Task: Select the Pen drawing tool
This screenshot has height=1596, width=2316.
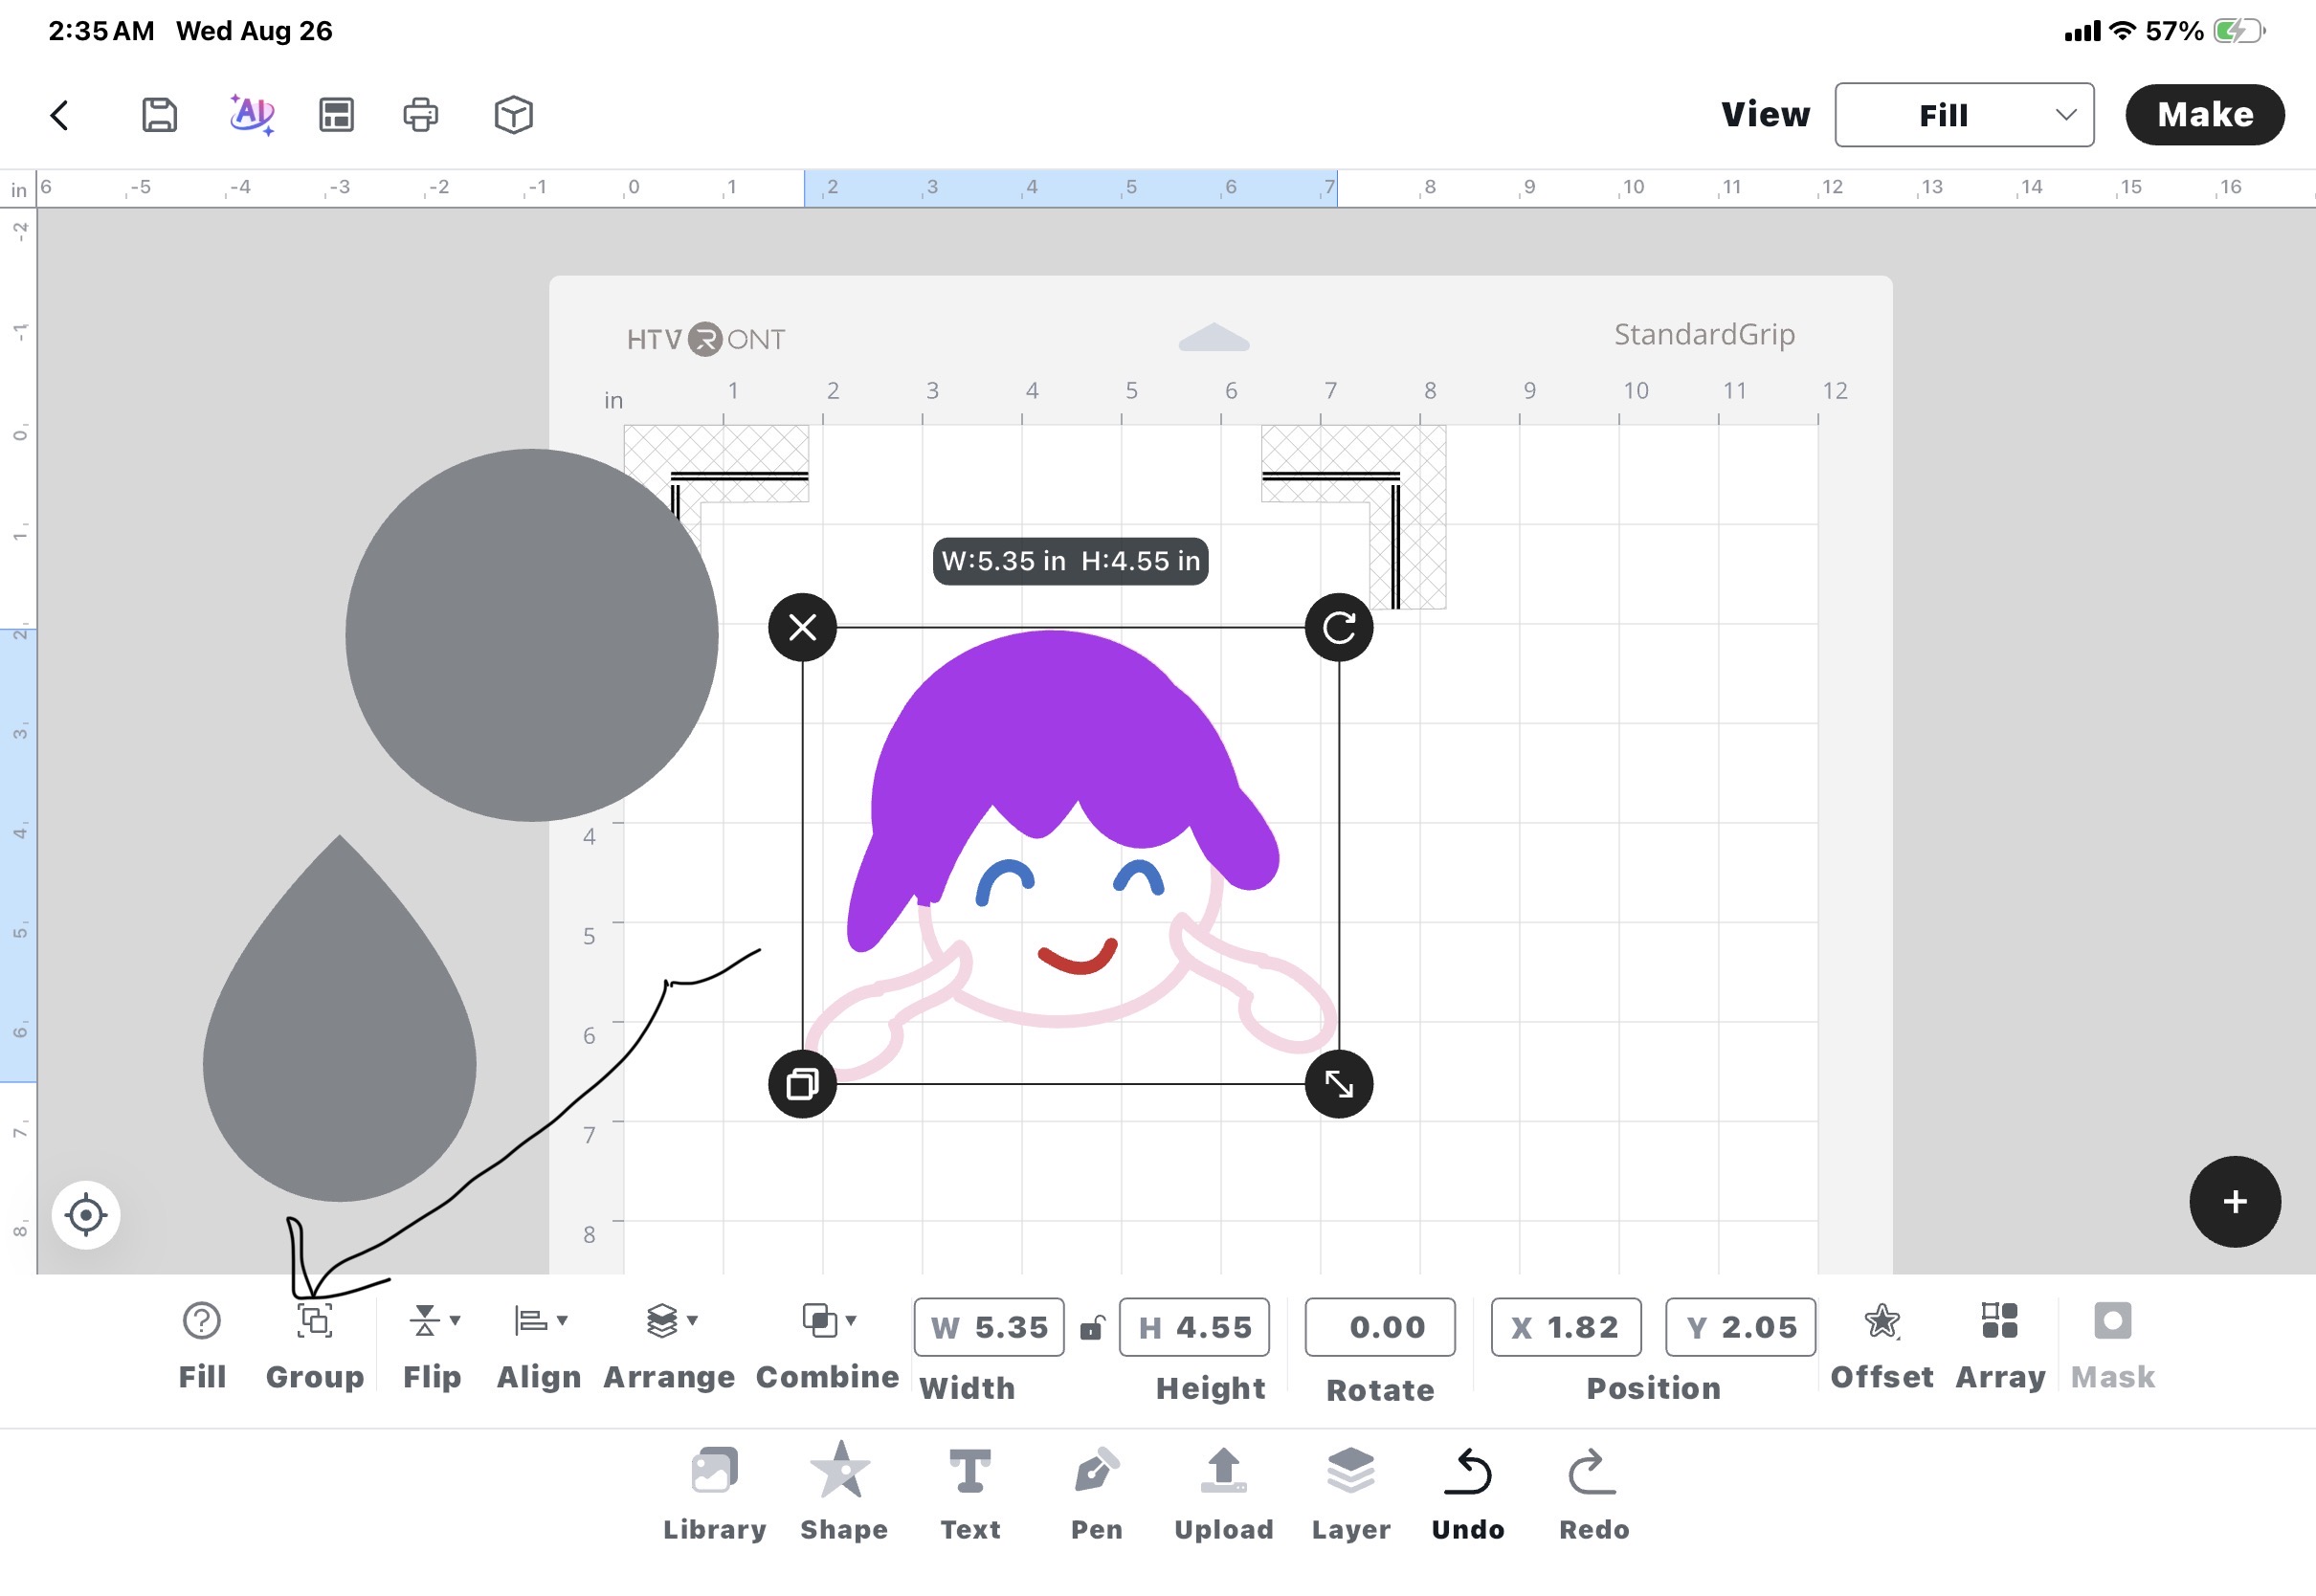Action: [x=1096, y=1493]
